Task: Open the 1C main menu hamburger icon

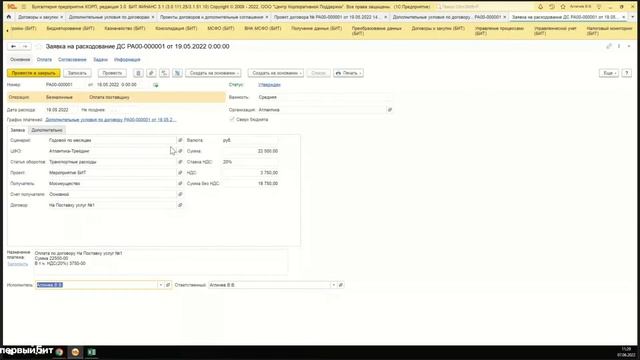Action: 23,7
